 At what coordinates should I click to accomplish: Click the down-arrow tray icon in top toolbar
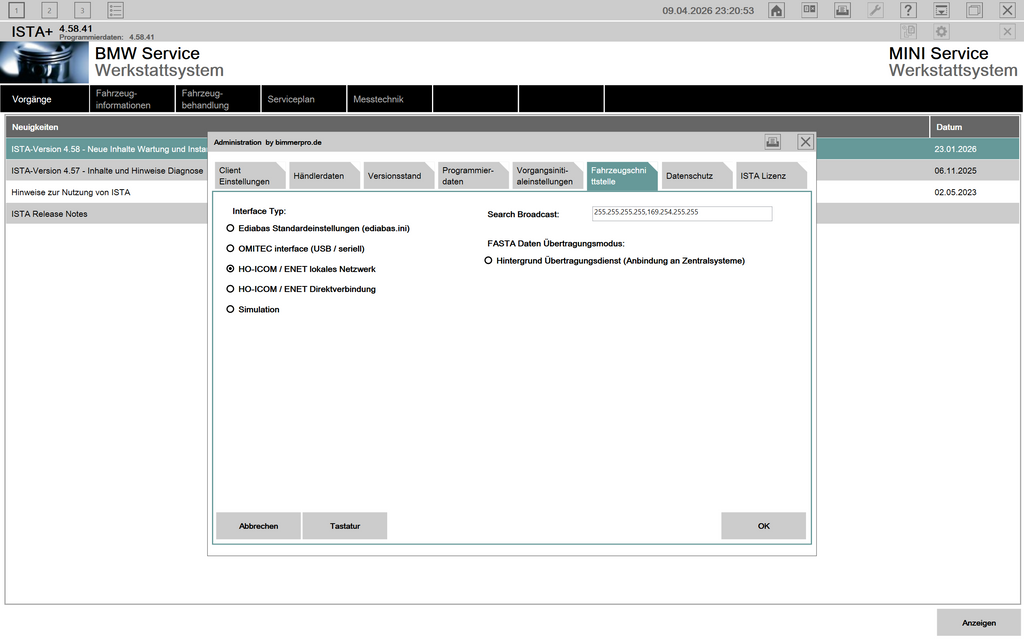[x=941, y=10]
